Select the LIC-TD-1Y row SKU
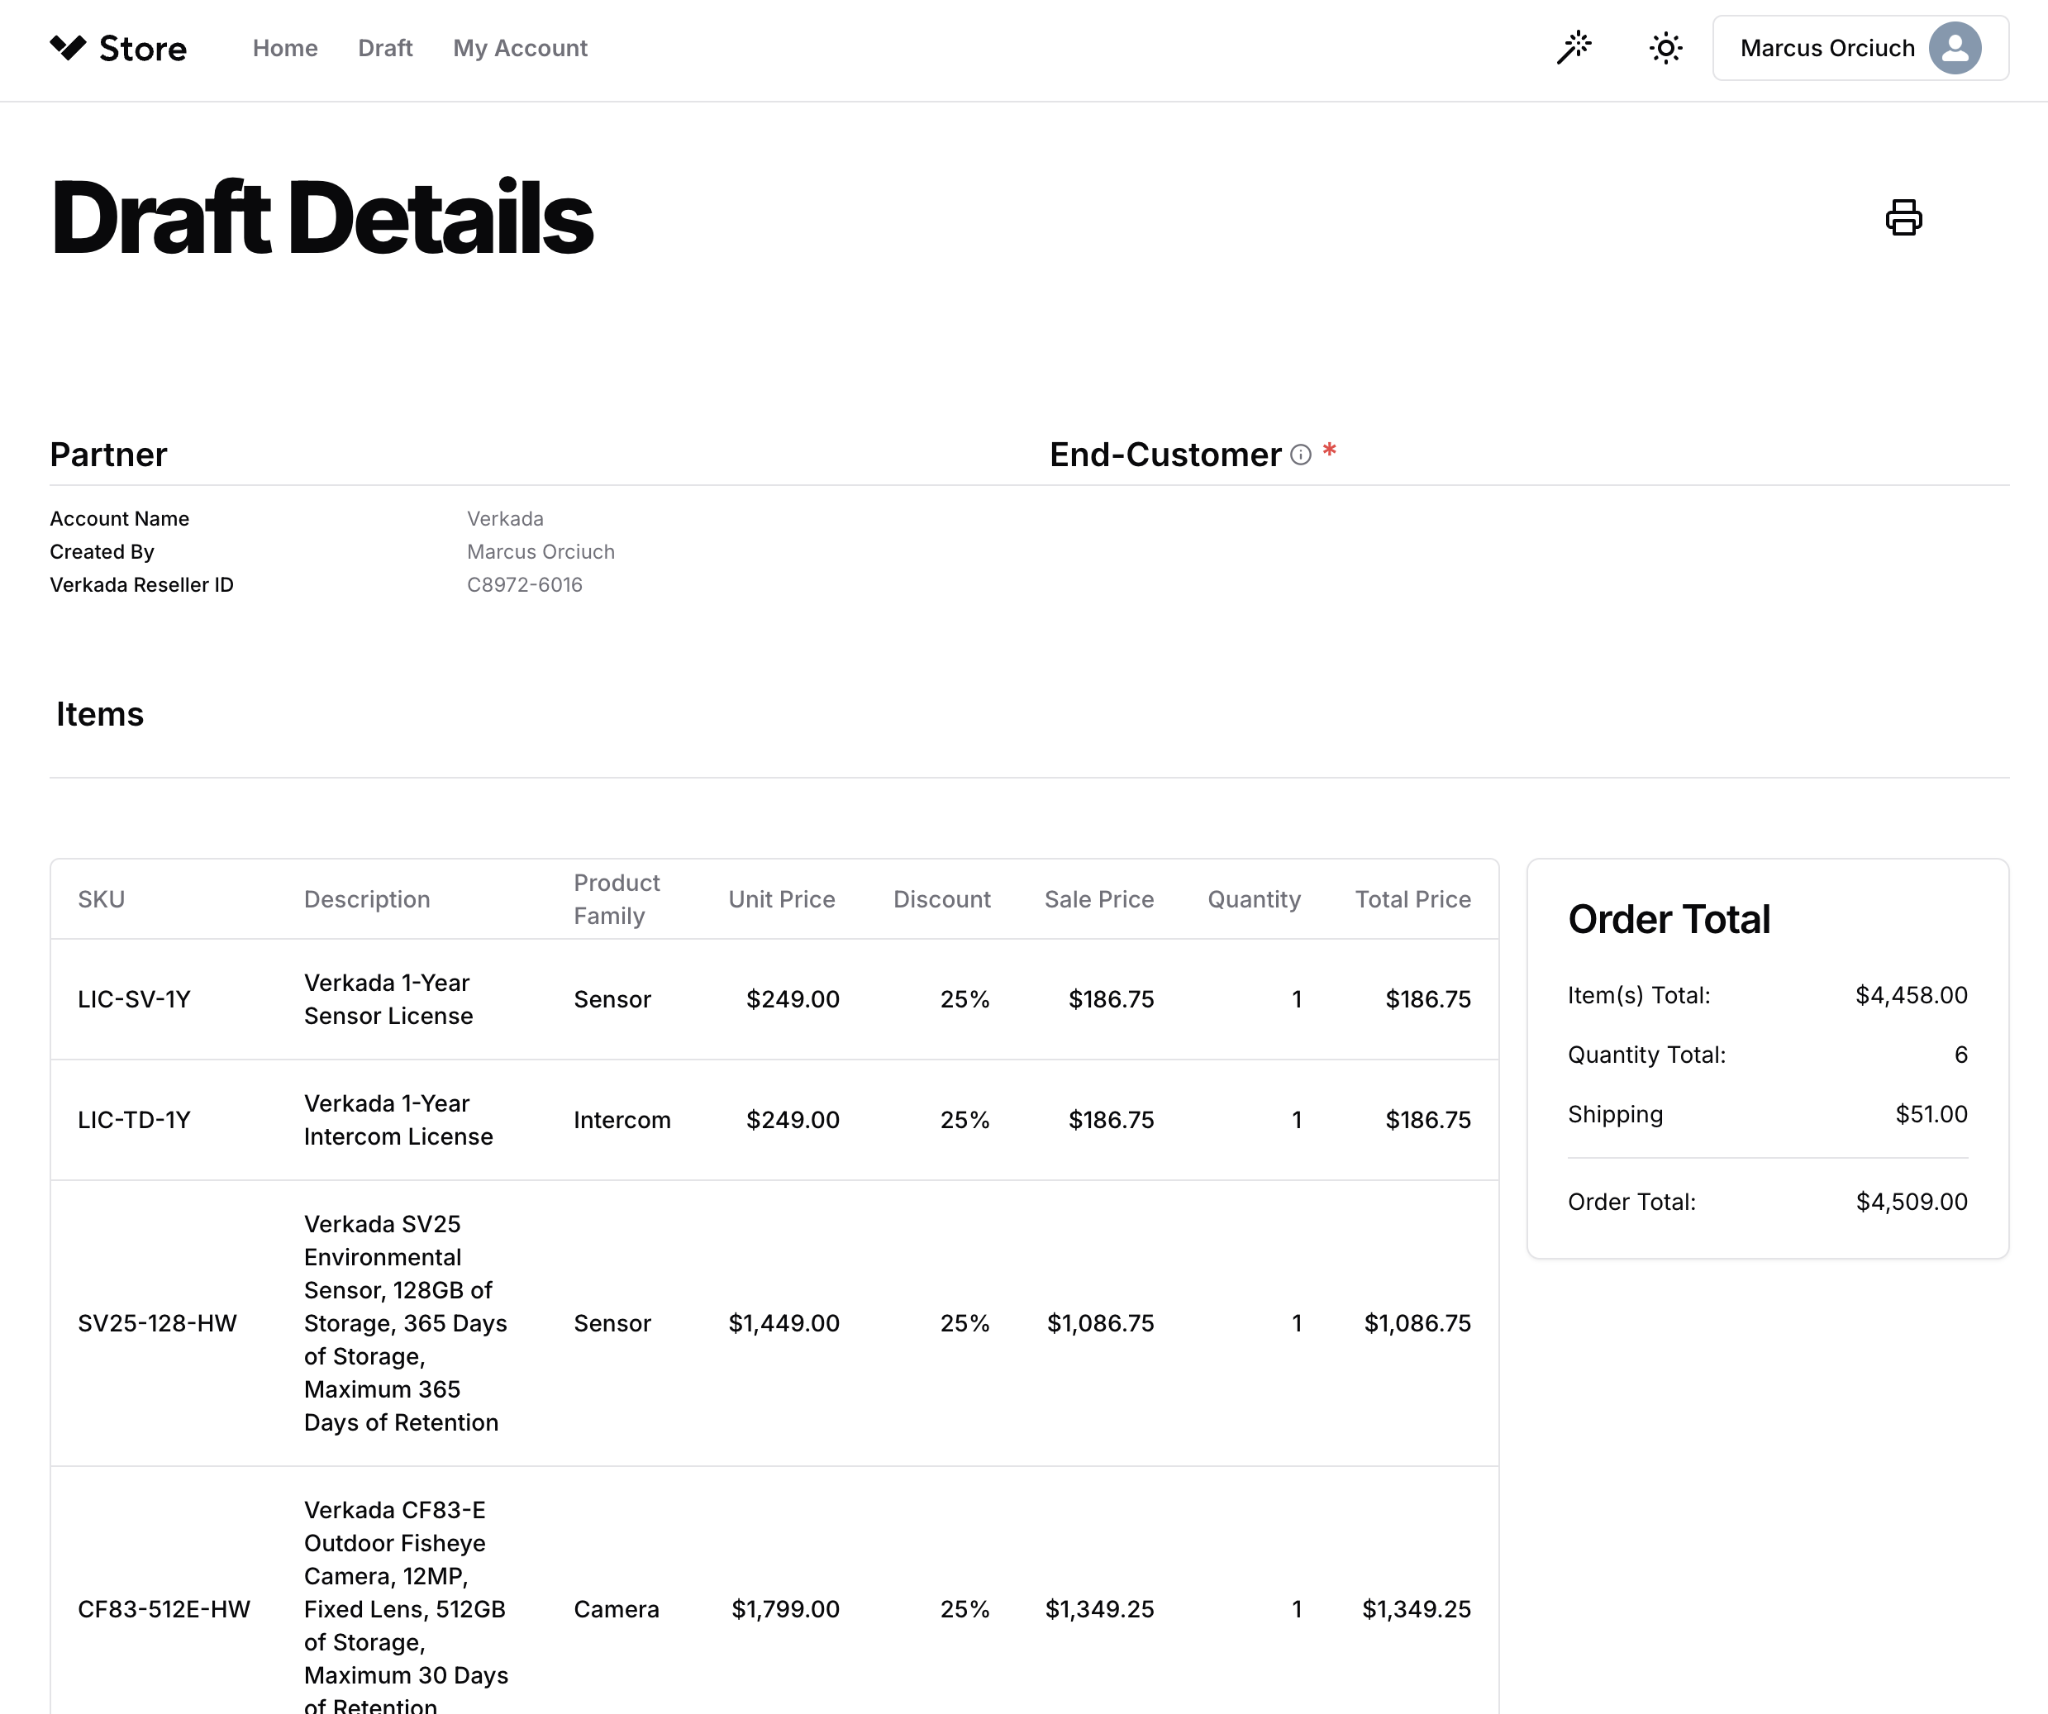Screen dimensions: 2048x1714 point(134,1120)
